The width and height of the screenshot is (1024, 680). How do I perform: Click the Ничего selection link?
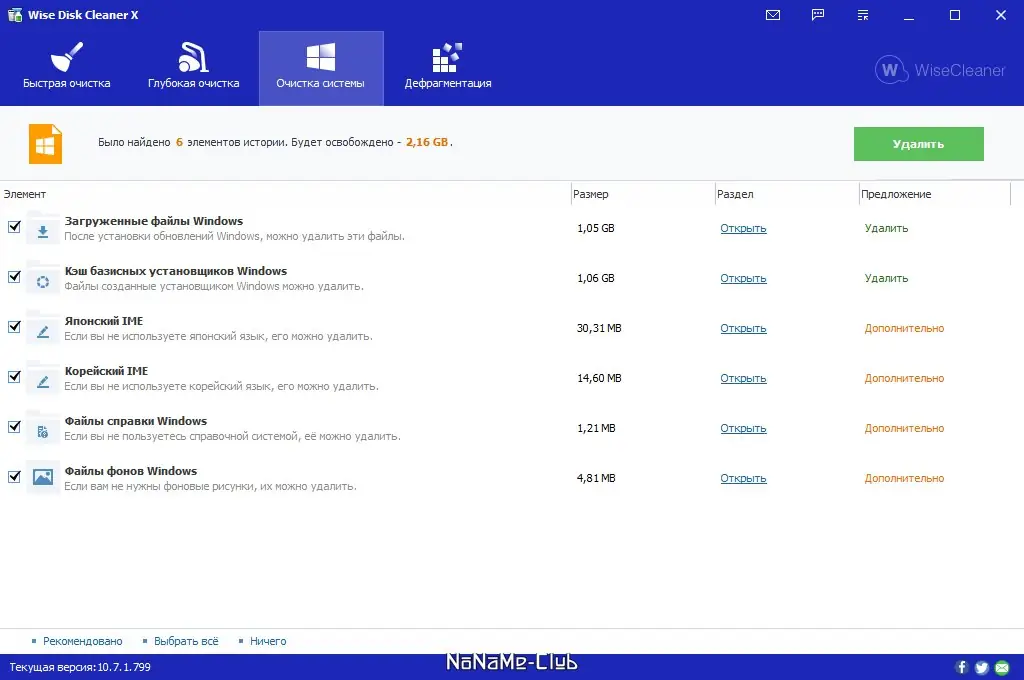268,641
